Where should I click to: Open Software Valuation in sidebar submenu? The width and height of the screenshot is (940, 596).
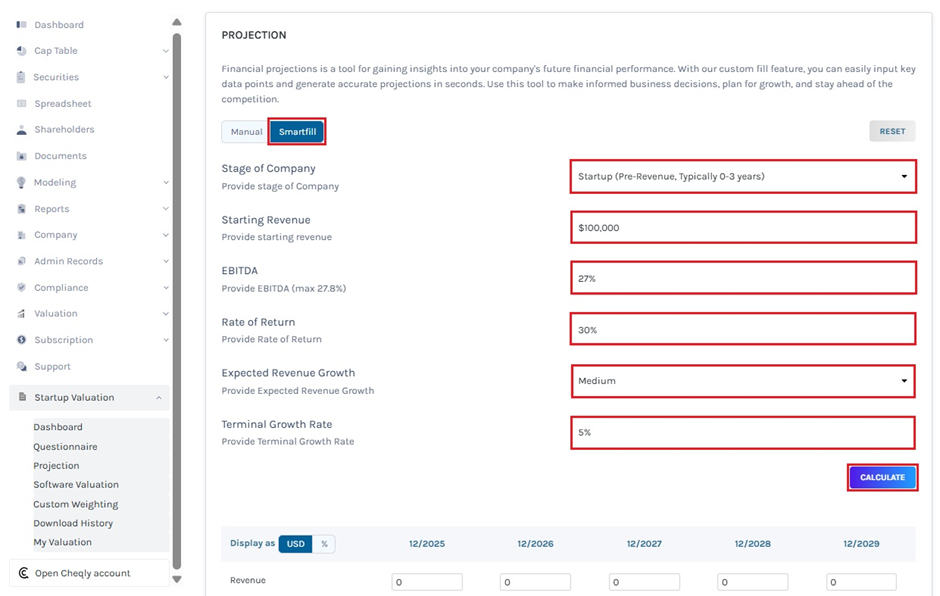(x=76, y=485)
